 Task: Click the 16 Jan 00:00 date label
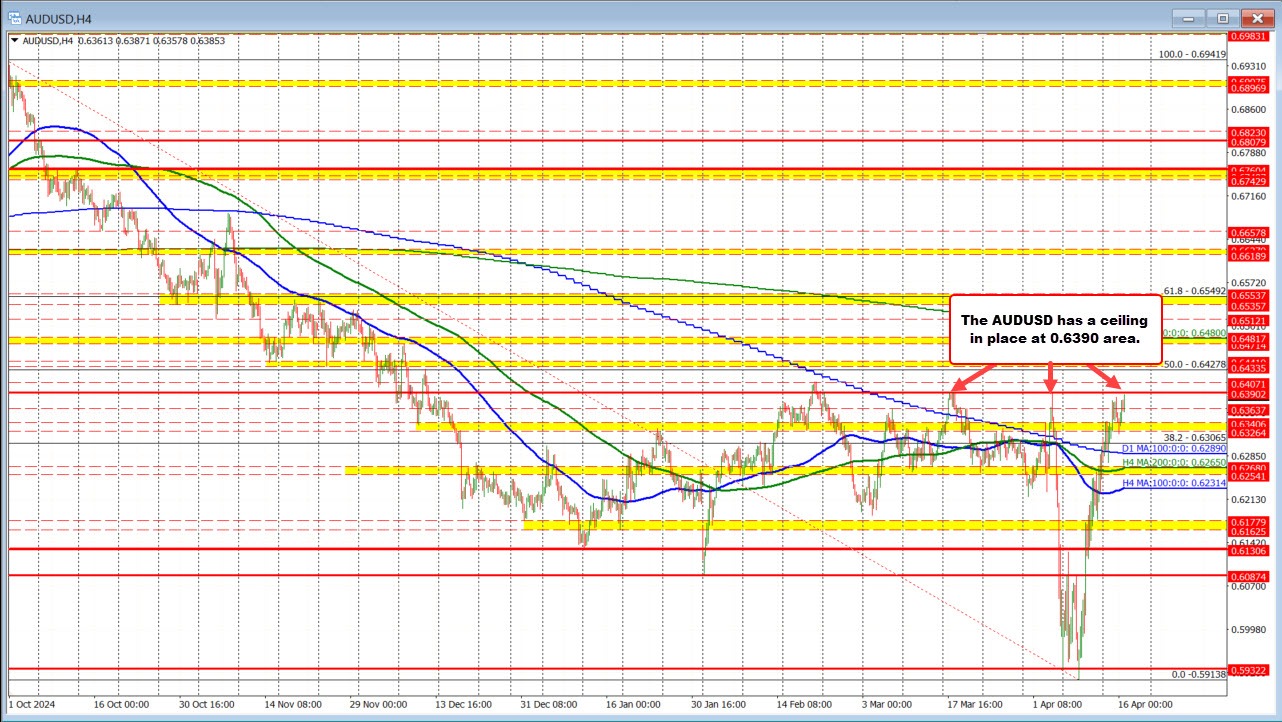(x=635, y=704)
